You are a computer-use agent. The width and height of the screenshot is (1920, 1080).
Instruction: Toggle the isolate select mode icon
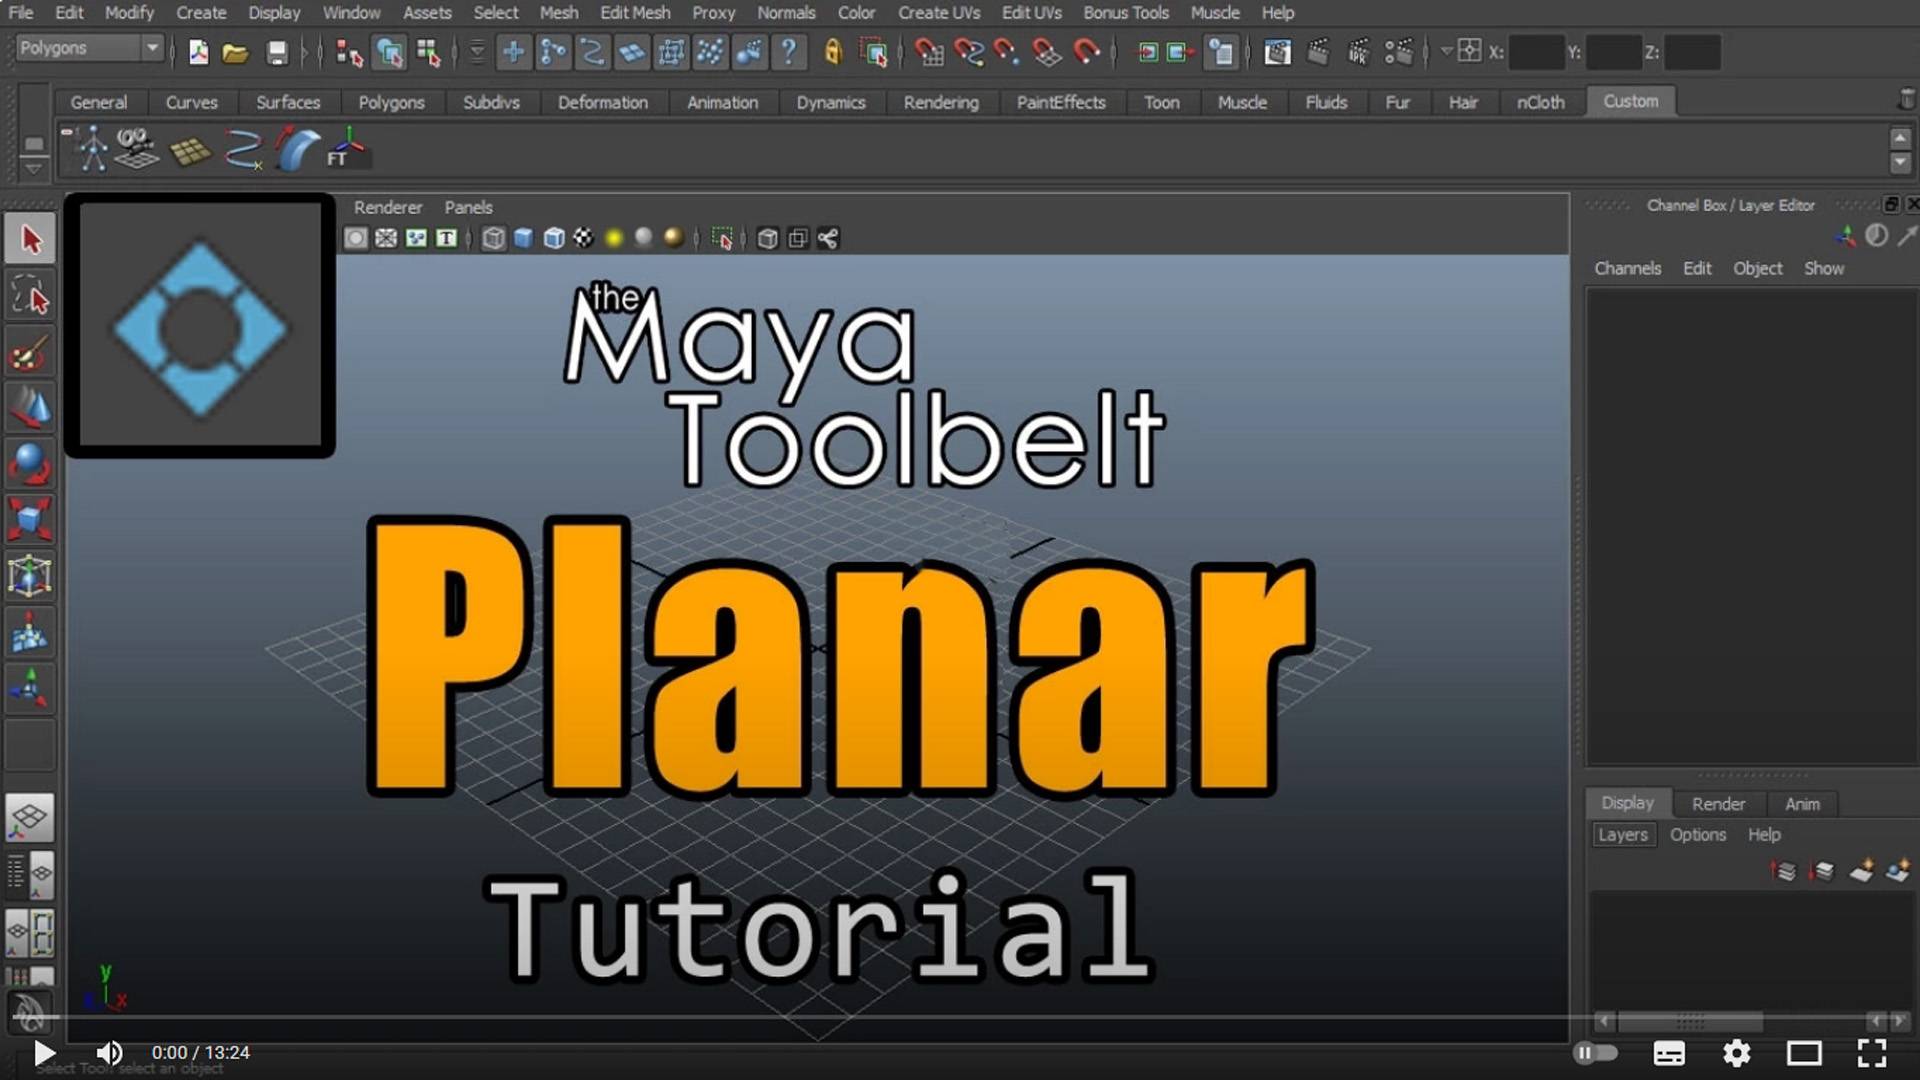tap(724, 238)
